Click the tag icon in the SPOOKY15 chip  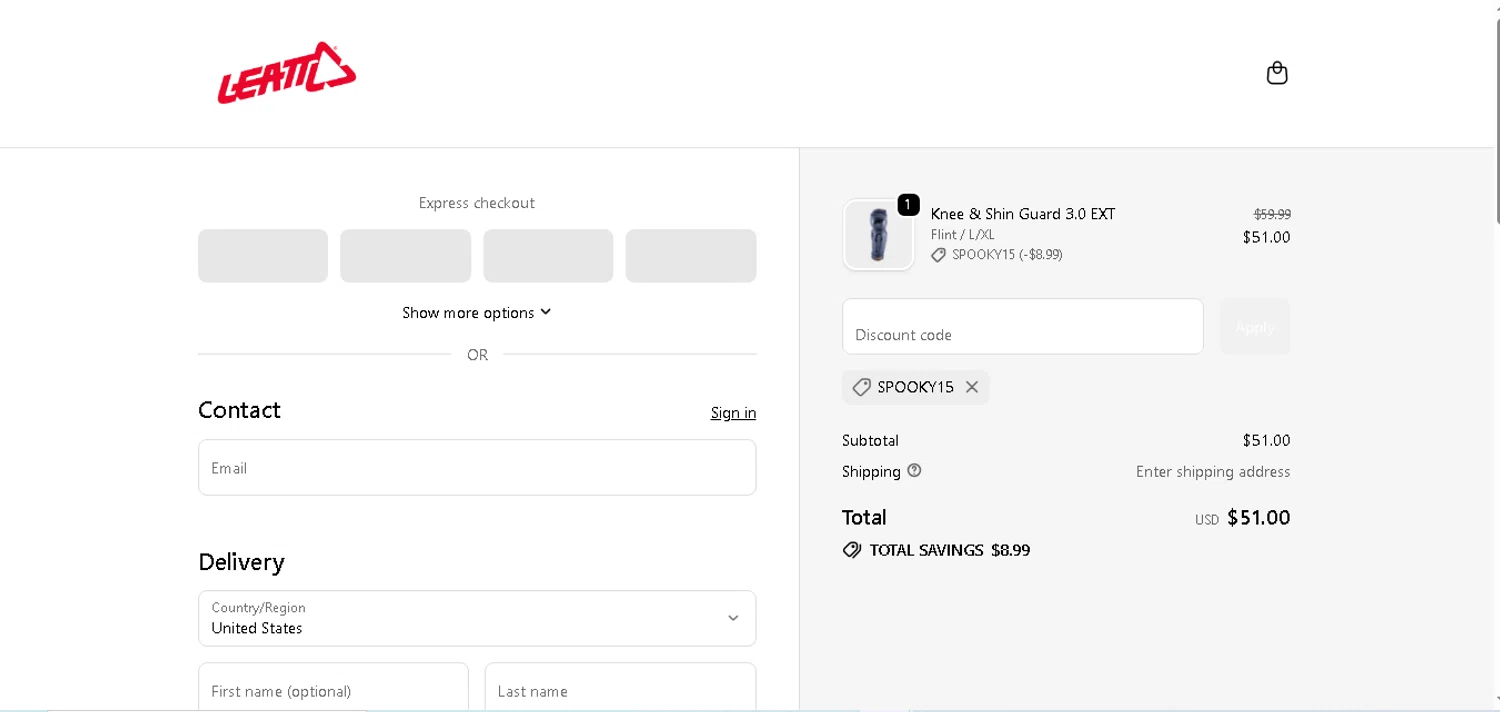pos(861,387)
